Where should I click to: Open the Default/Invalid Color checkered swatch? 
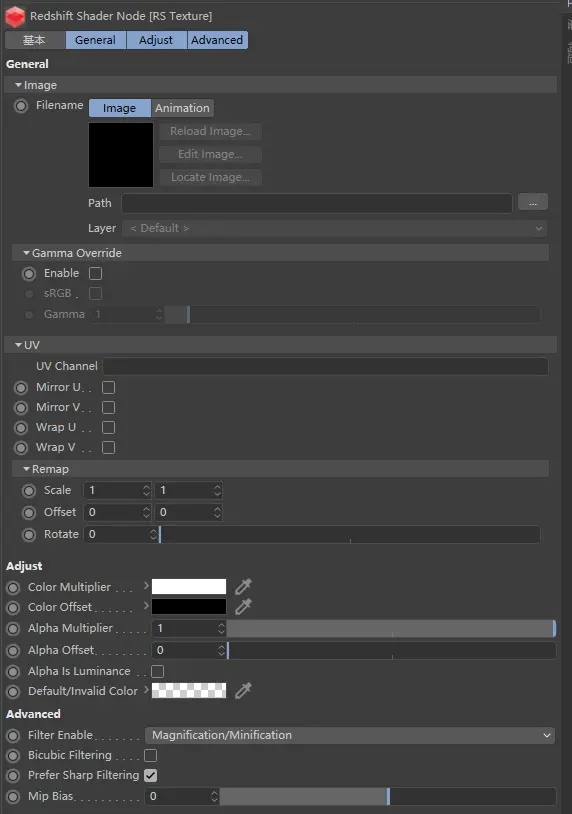[189, 690]
